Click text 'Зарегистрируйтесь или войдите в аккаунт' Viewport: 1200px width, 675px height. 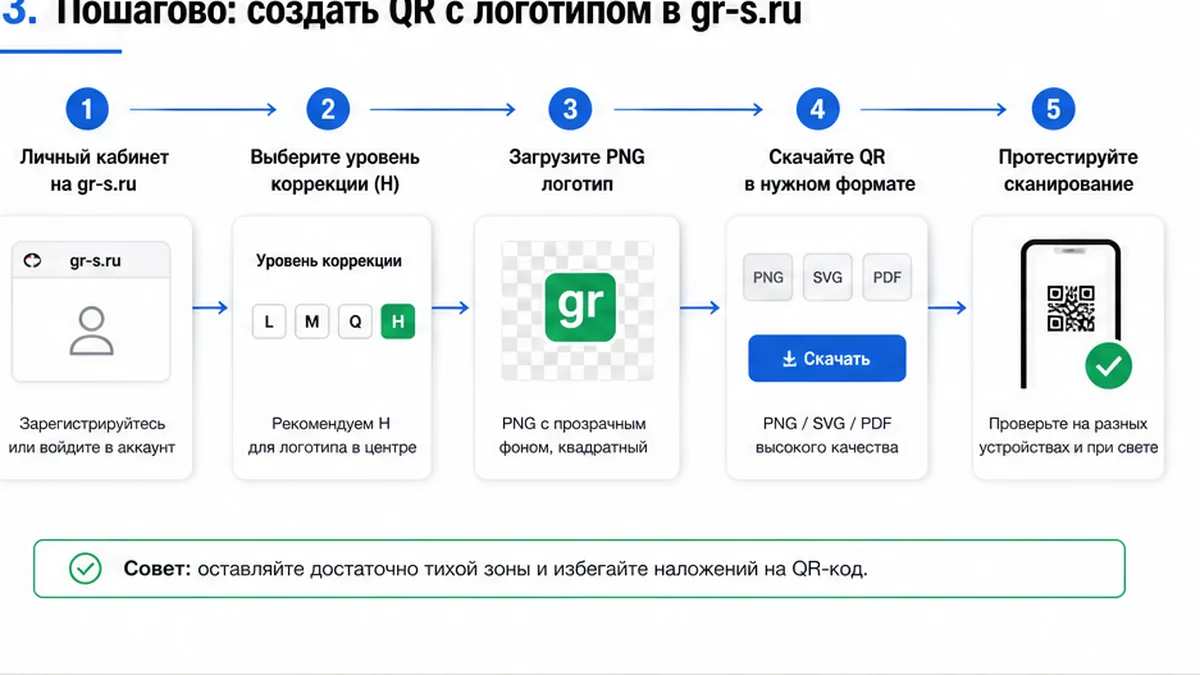click(91, 436)
